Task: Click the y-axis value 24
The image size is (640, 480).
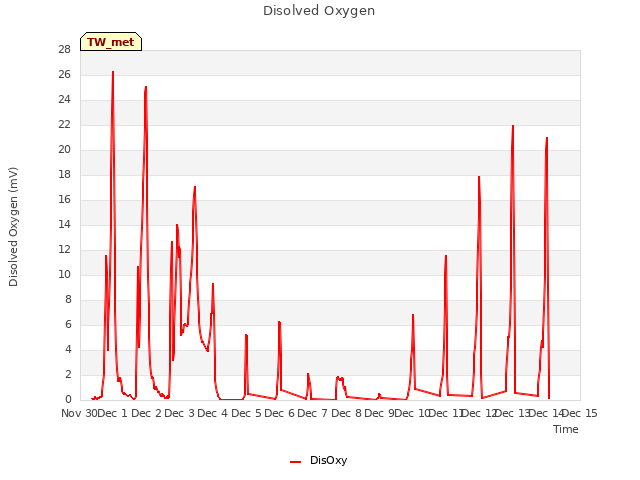Action: pos(64,100)
